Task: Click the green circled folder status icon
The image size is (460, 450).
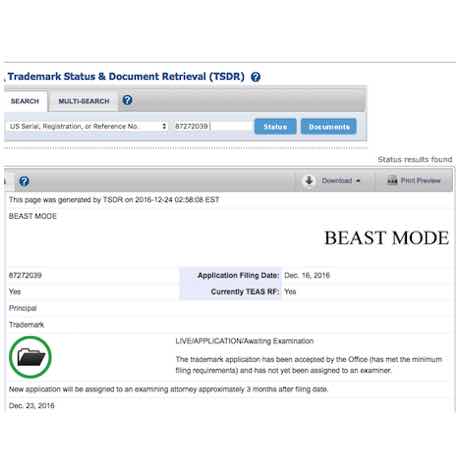Action: point(30,357)
